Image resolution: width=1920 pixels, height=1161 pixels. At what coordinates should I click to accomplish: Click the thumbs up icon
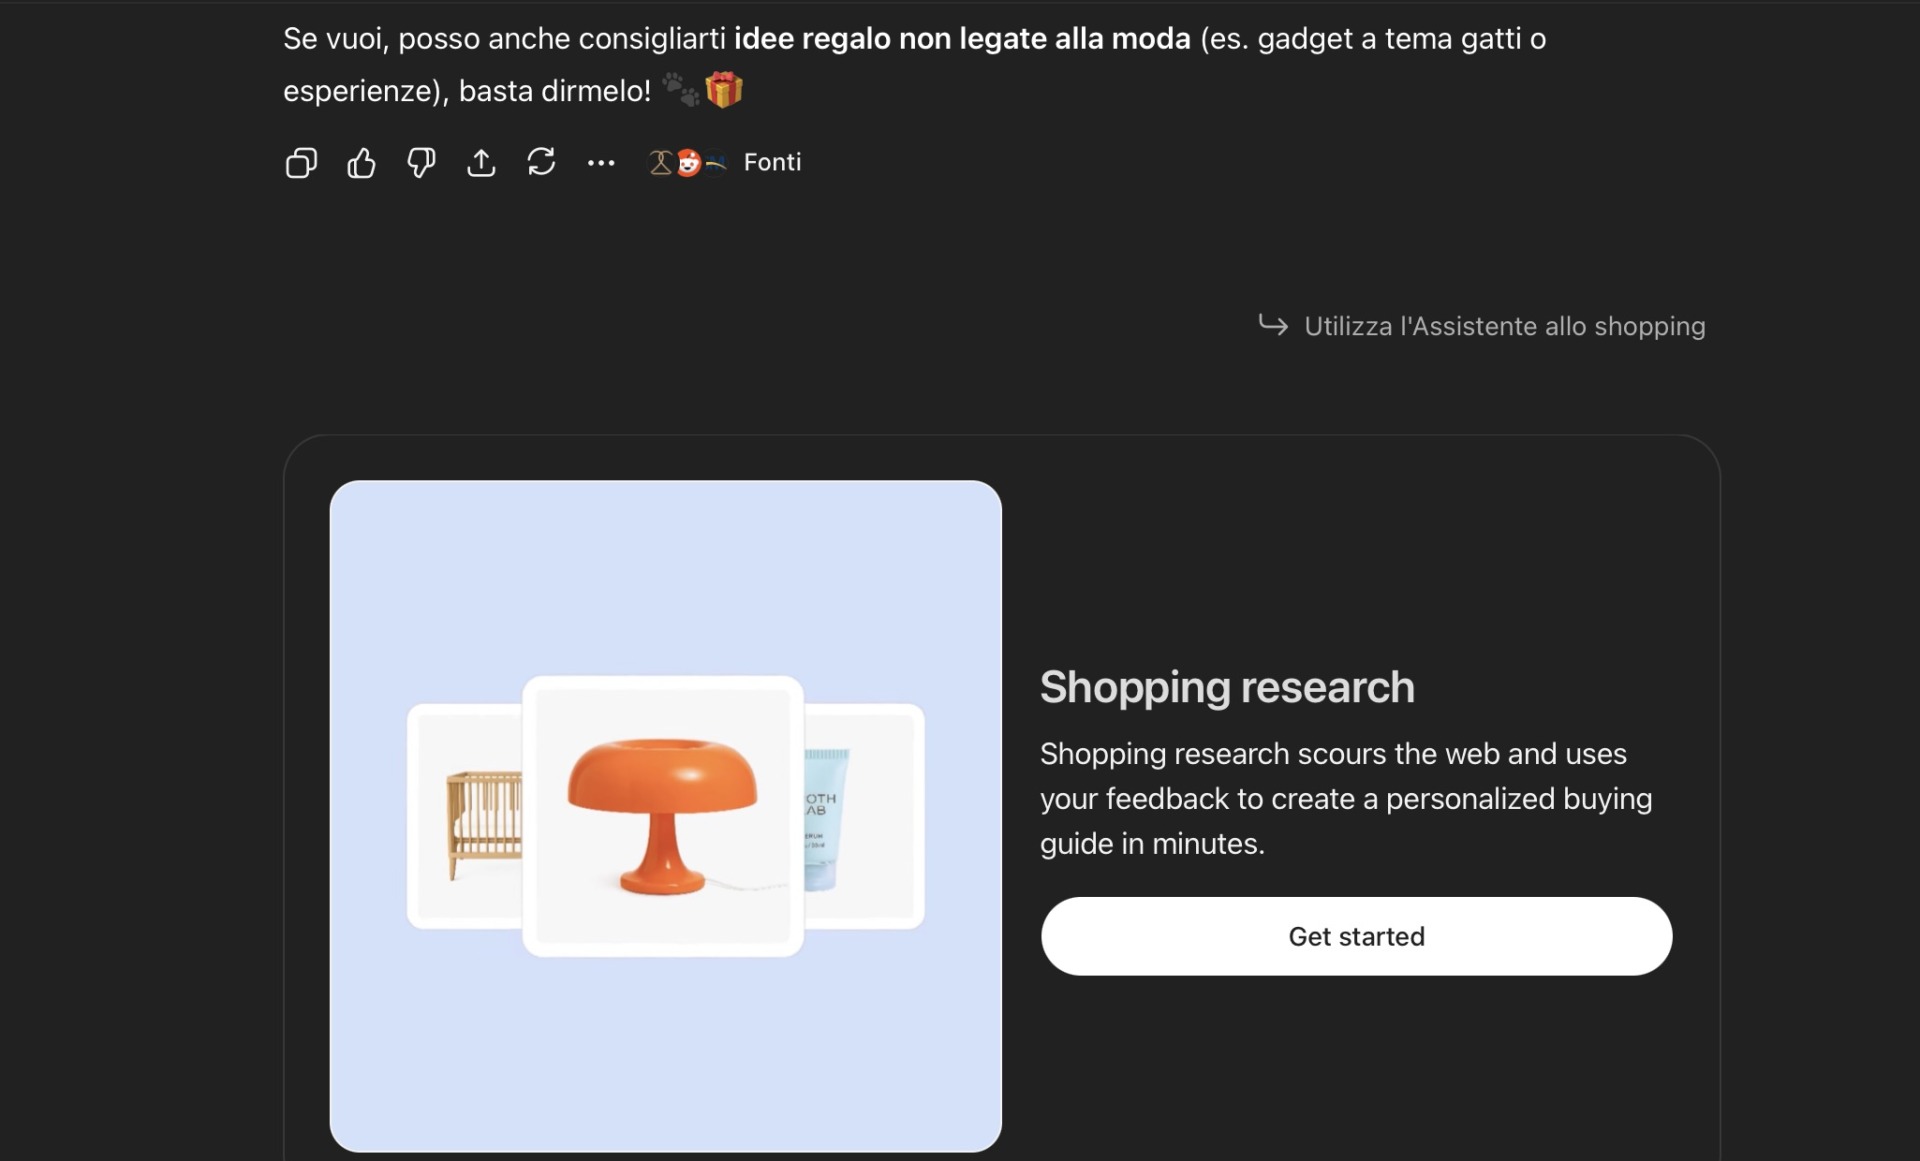361,163
